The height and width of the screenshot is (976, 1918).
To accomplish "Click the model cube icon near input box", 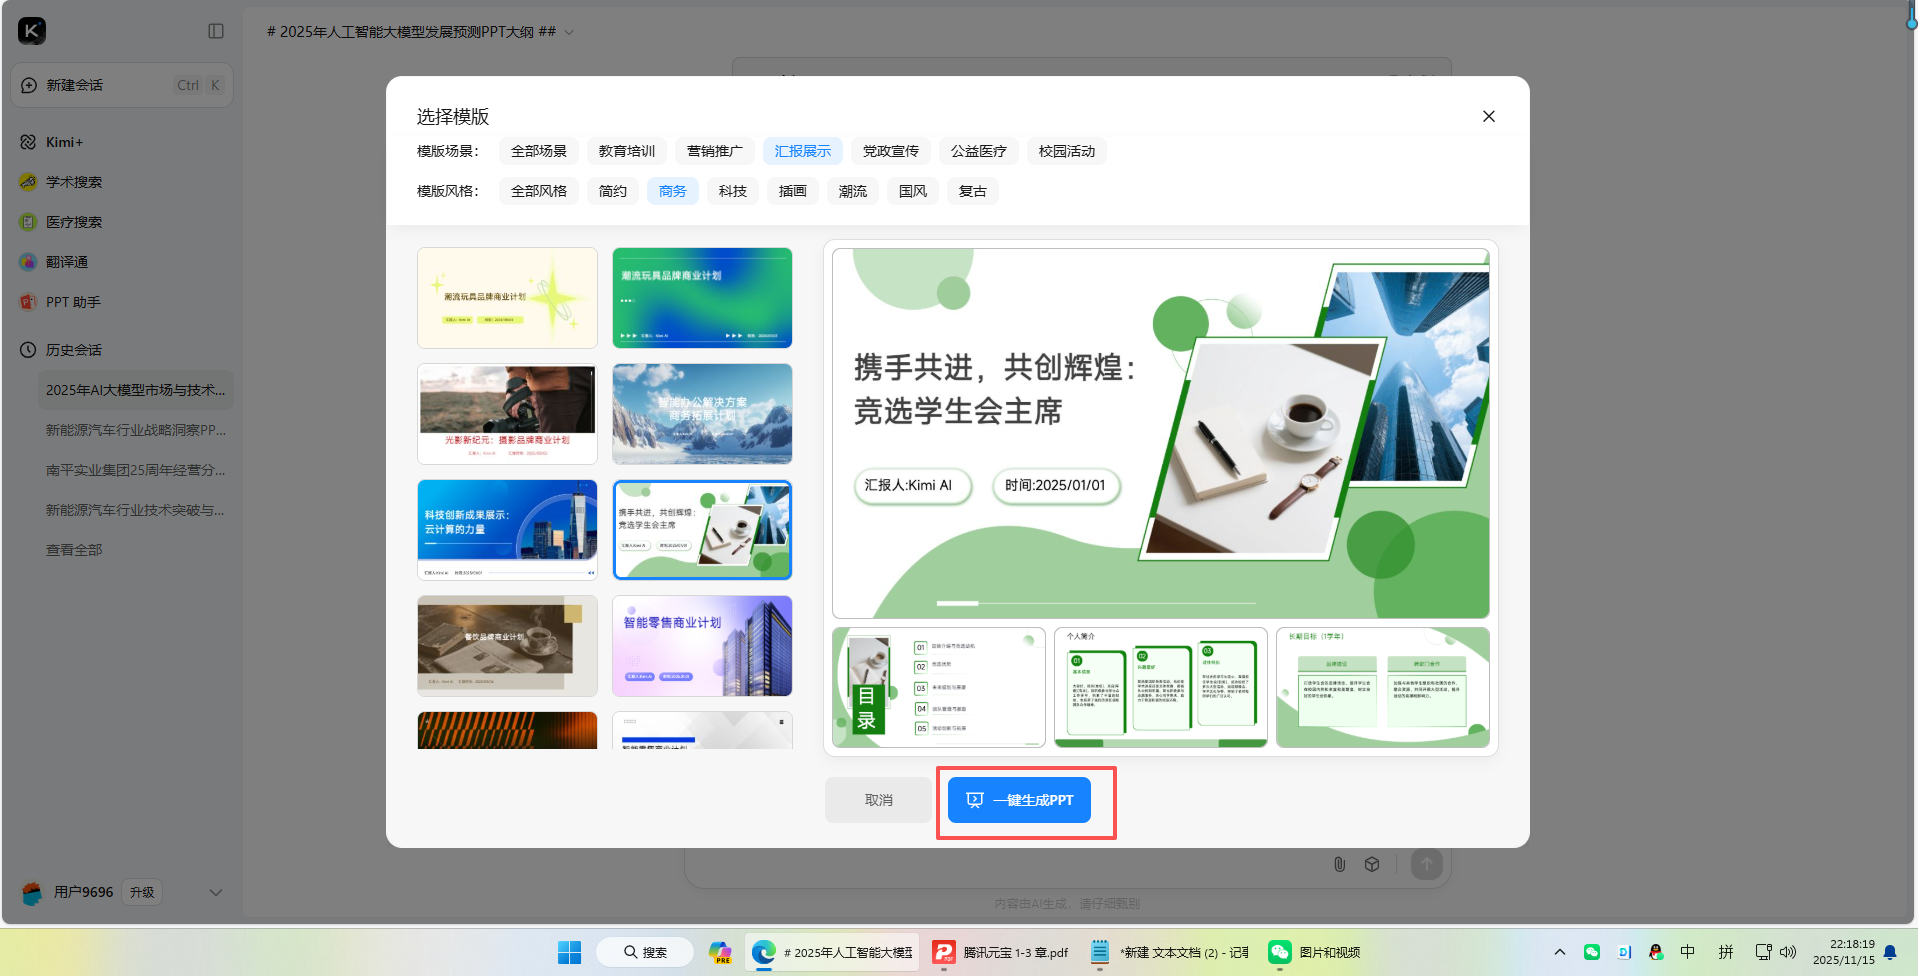I will (x=1371, y=864).
